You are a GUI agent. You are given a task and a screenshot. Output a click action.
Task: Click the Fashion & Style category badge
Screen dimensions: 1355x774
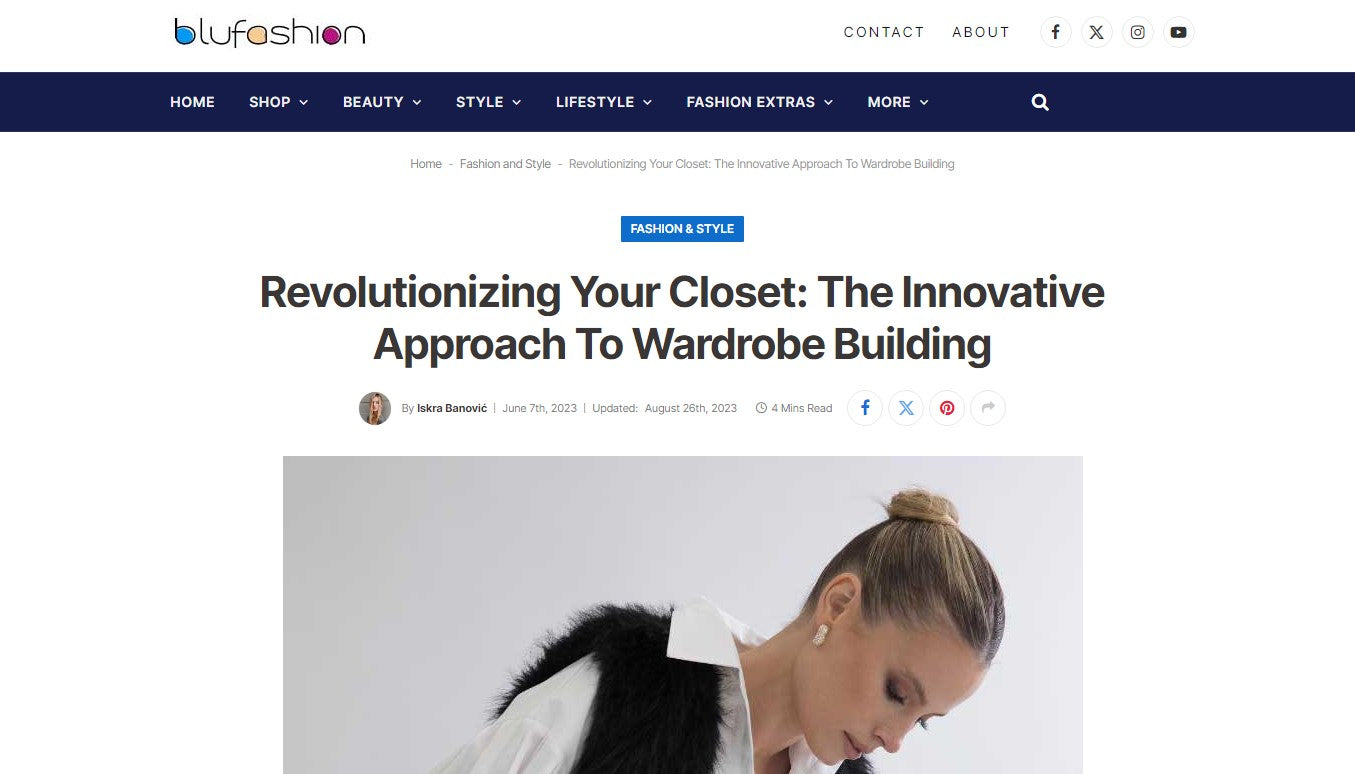pos(682,229)
